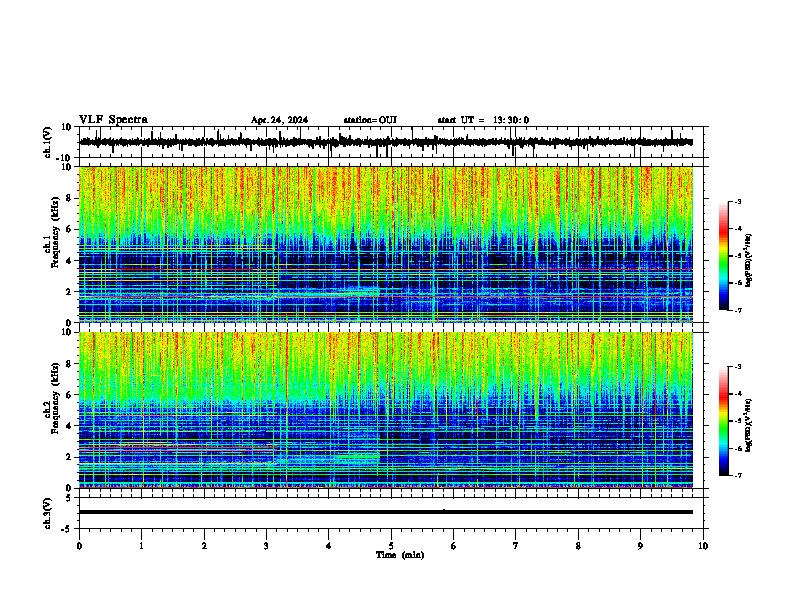
Task: Click time axis tick label "3"
Action: [266, 546]
